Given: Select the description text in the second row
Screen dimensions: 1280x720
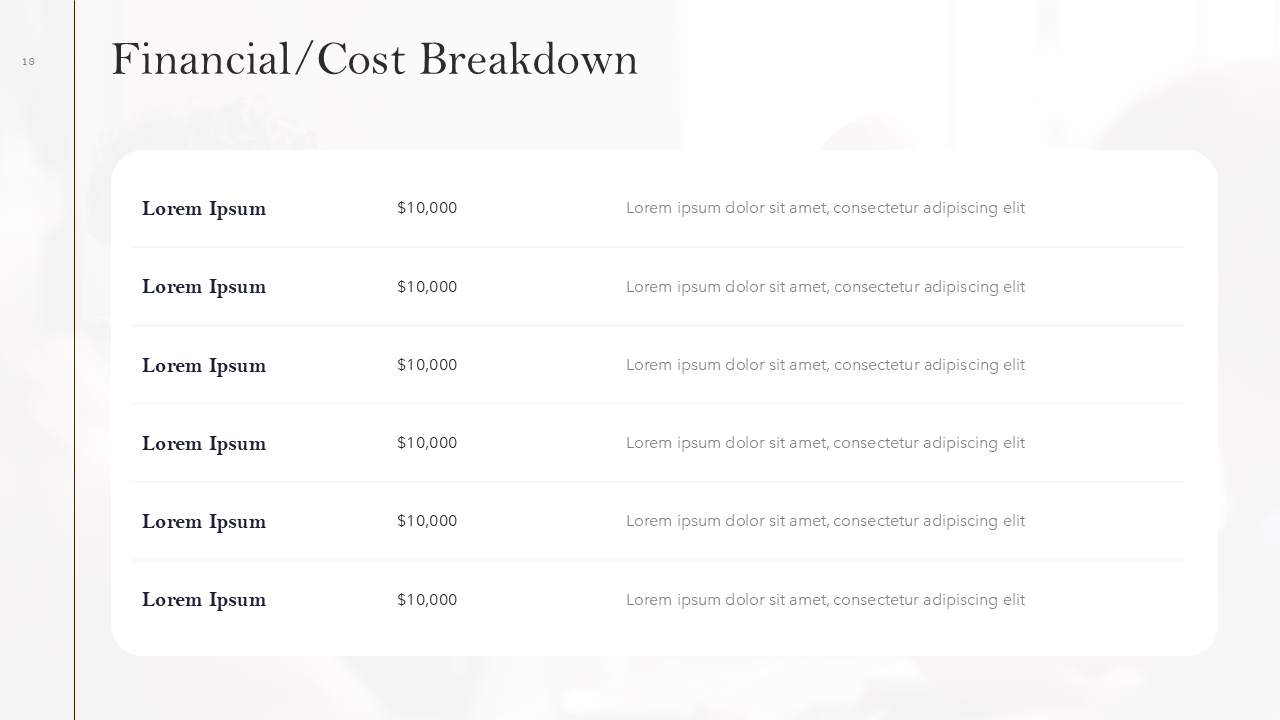Looking at the screenshot, I should pyautogui.click(x=825, y=287).
